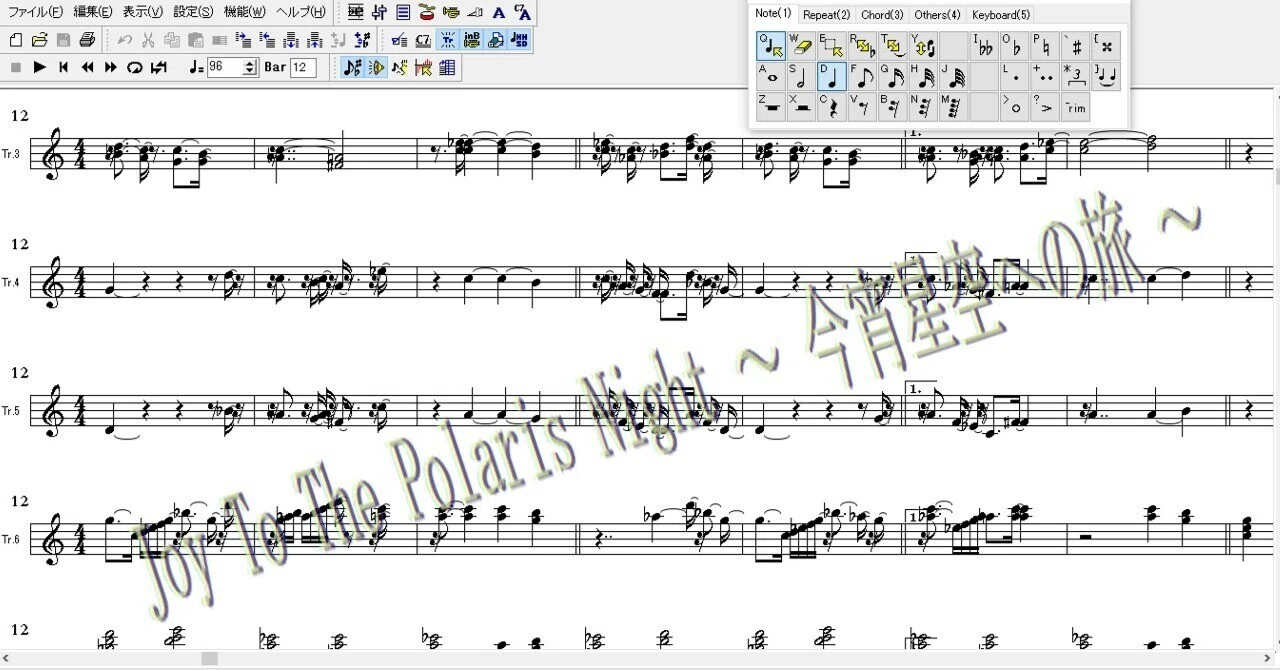Toggle the C7 chord display button
Image resolution: width=1280 pixels, height=670 pixels.
click(x=423, y=40)
